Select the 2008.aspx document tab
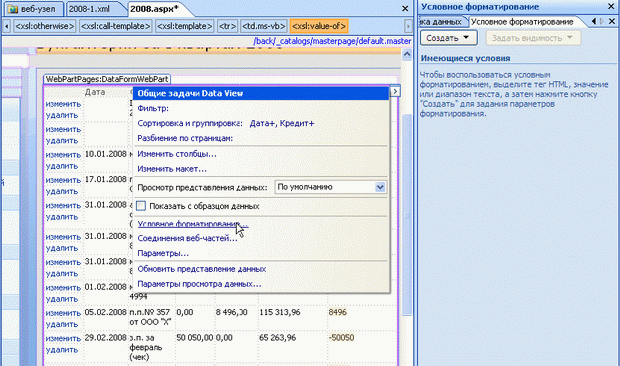This screenshot has height=366, width=620. click(x=154, y=9)
